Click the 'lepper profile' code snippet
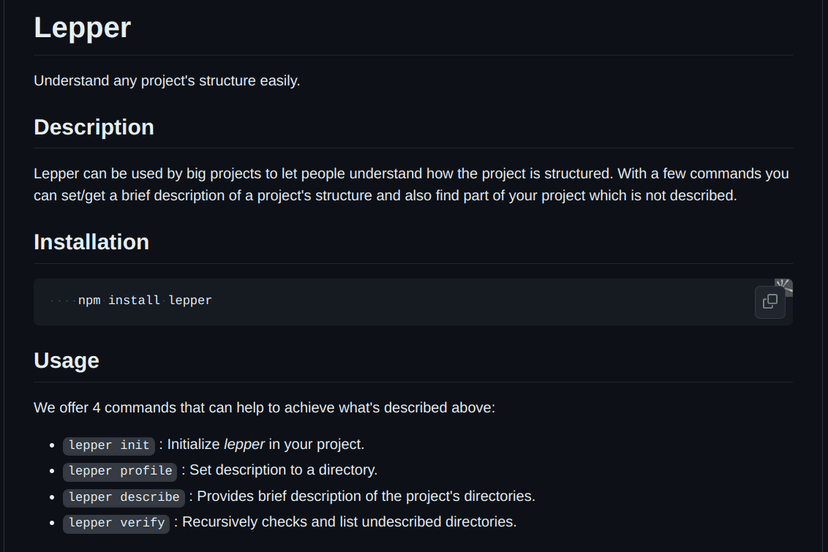 (x=120, y=471)
